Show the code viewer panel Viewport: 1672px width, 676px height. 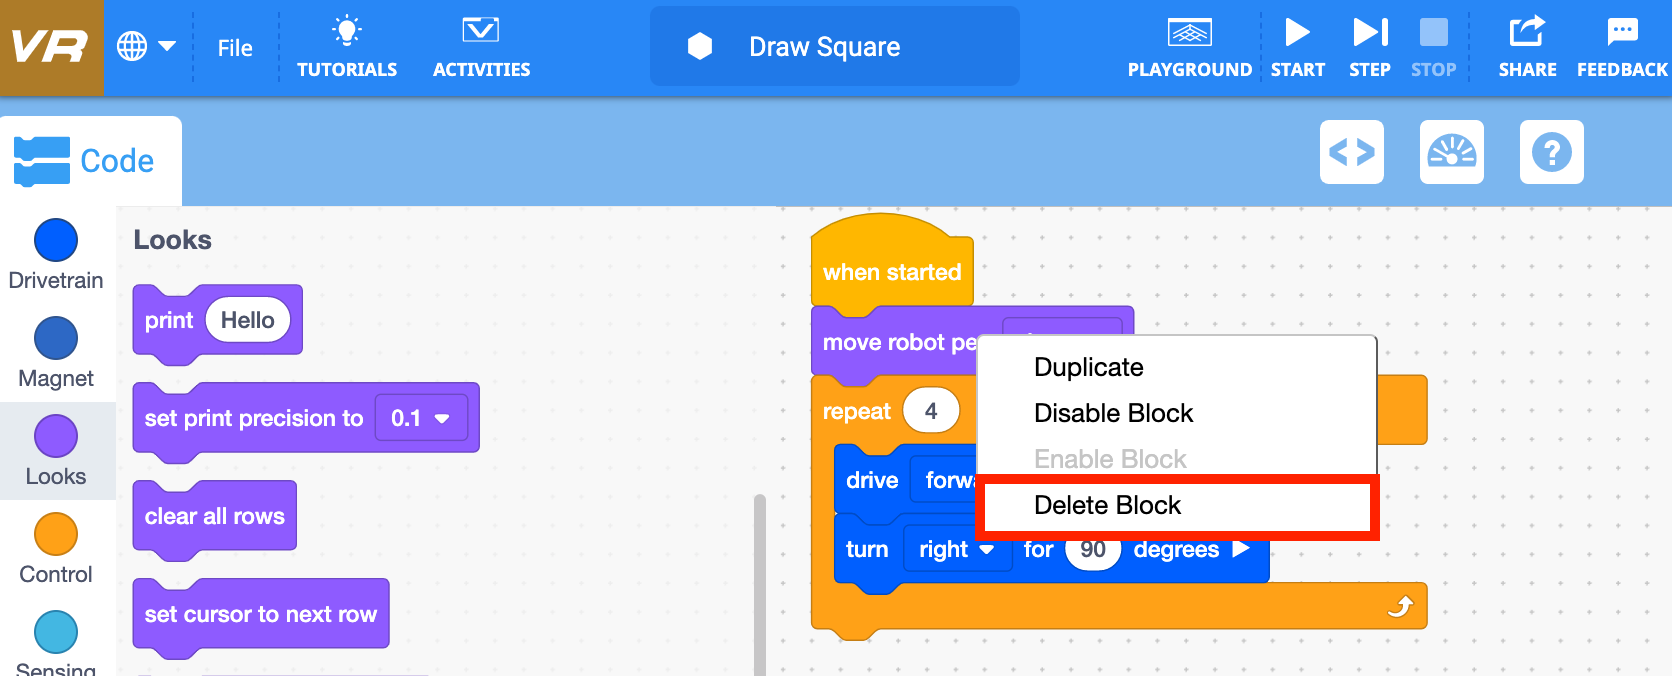pos(1351,152)
